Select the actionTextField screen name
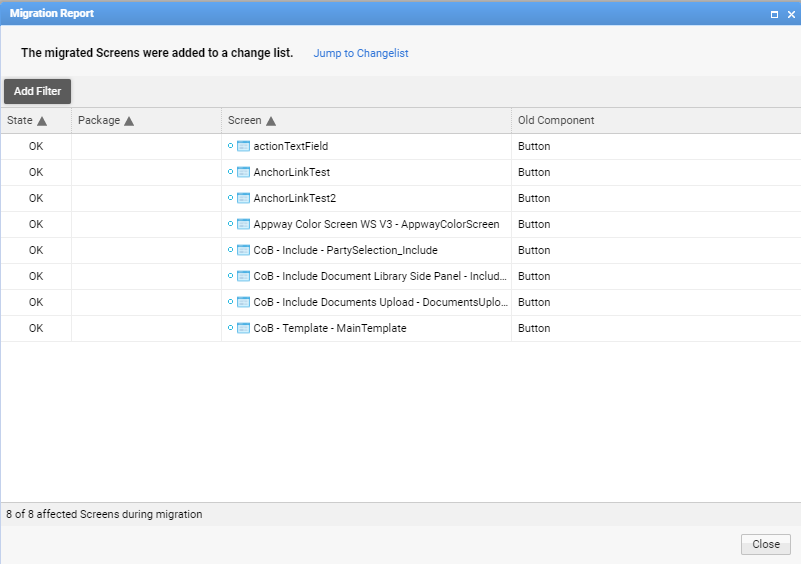Image resolution: width=801 pixels, height=564 pixels. [291, 146]
